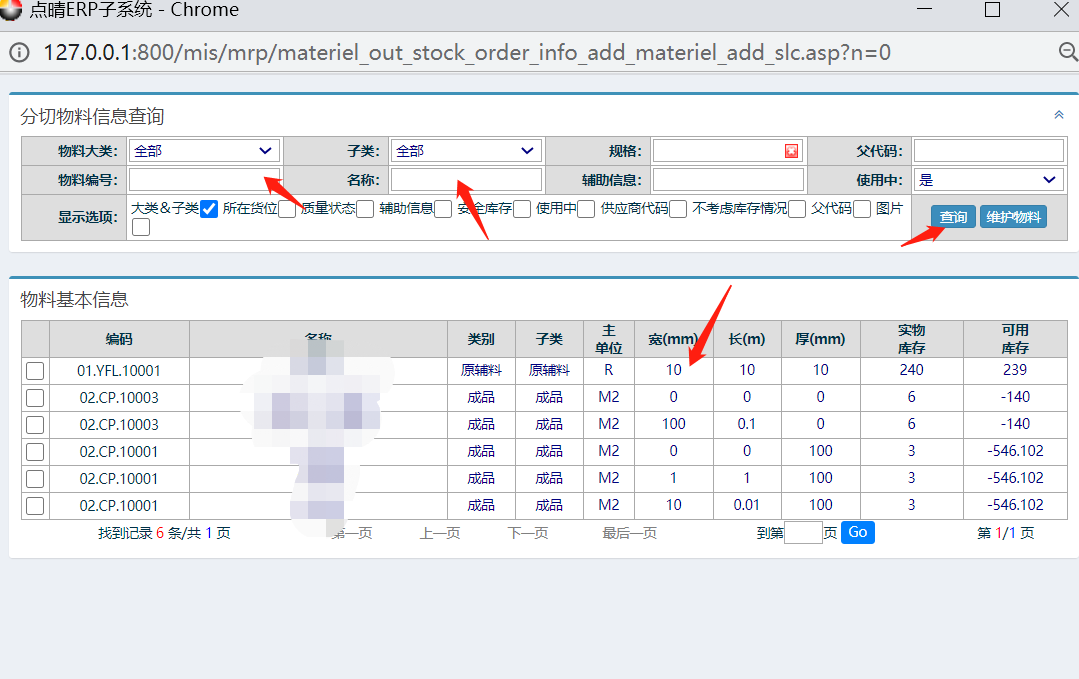The width and height of the screenshot is (1079, 679).
Task: Click the 最后一页 pagination link
Action: [629, 533]
